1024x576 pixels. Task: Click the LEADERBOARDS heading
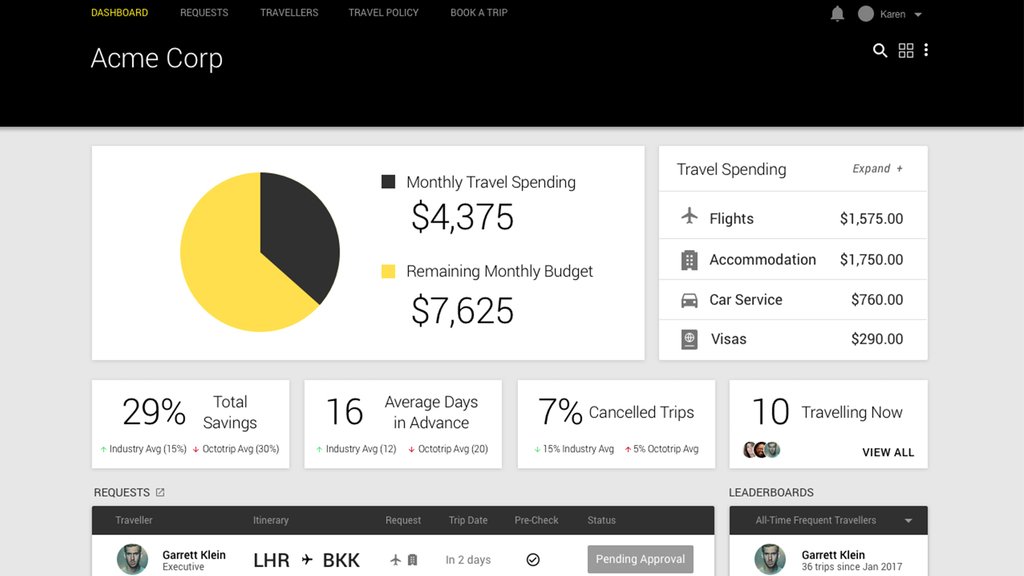771,492
